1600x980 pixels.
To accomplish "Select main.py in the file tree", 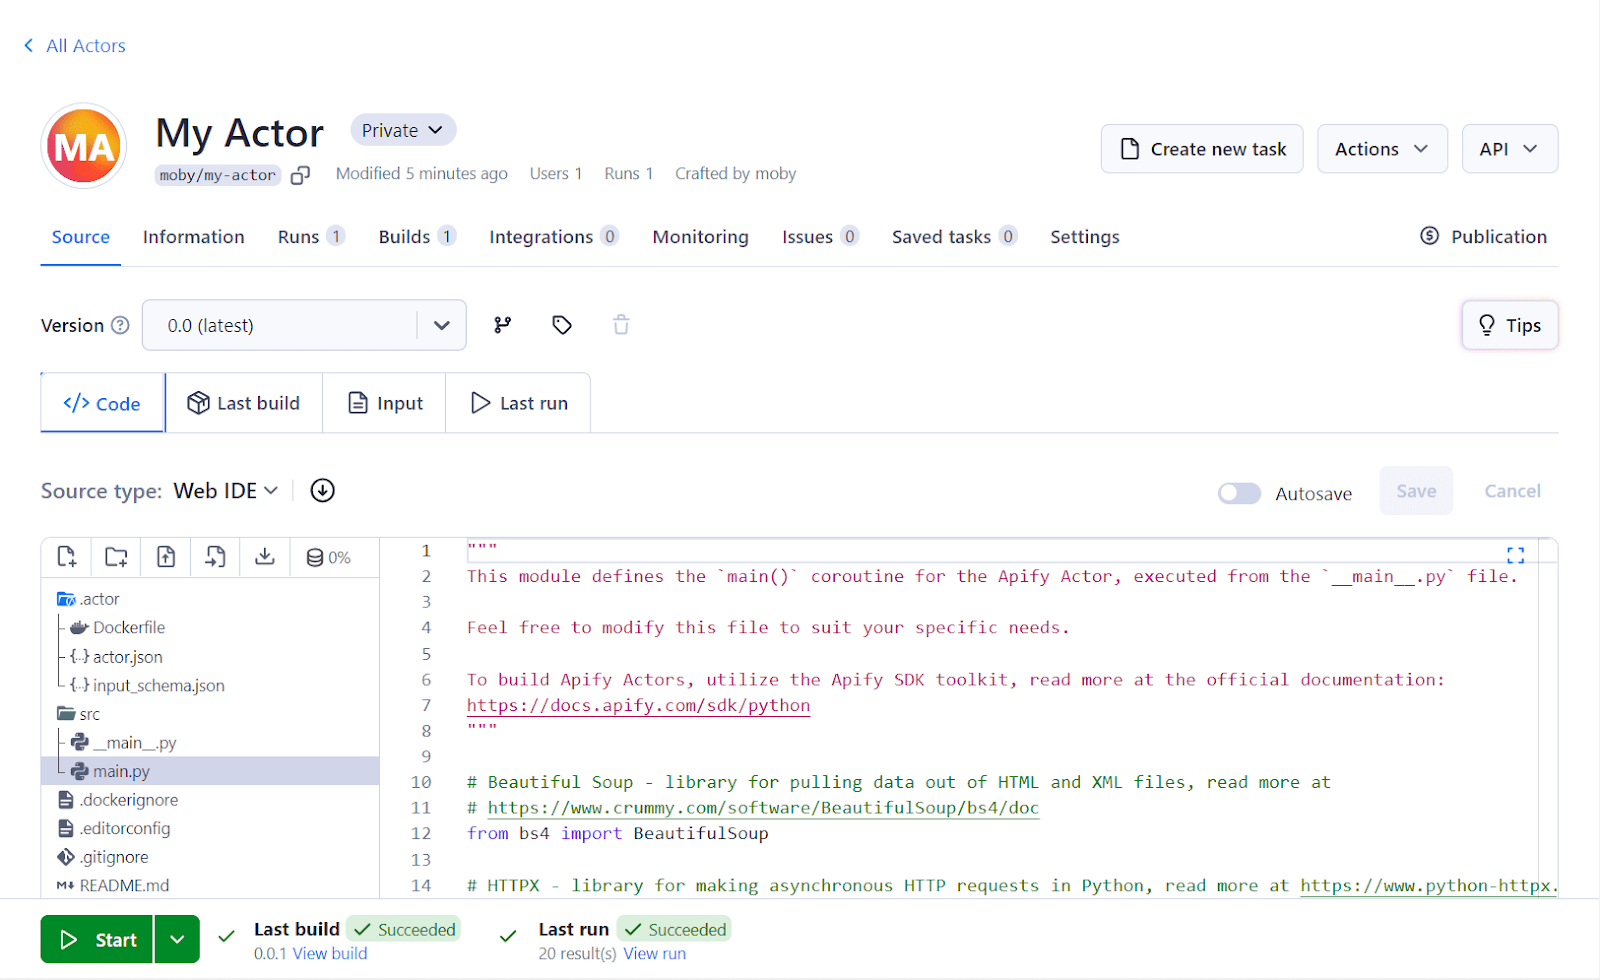I will [x=122, y=771].
